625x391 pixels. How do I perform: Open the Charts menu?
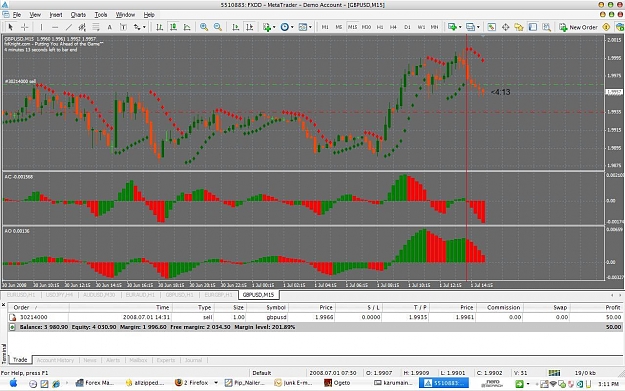point(78,15)
